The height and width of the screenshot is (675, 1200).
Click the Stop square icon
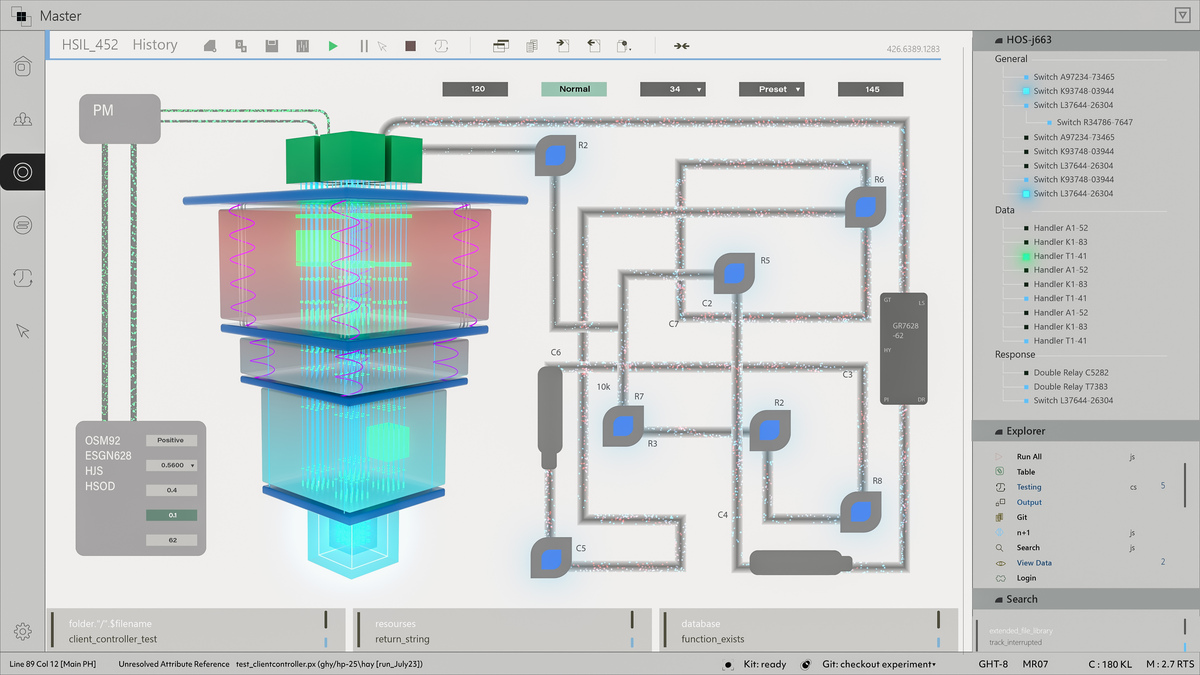click(x=410, y=46)
